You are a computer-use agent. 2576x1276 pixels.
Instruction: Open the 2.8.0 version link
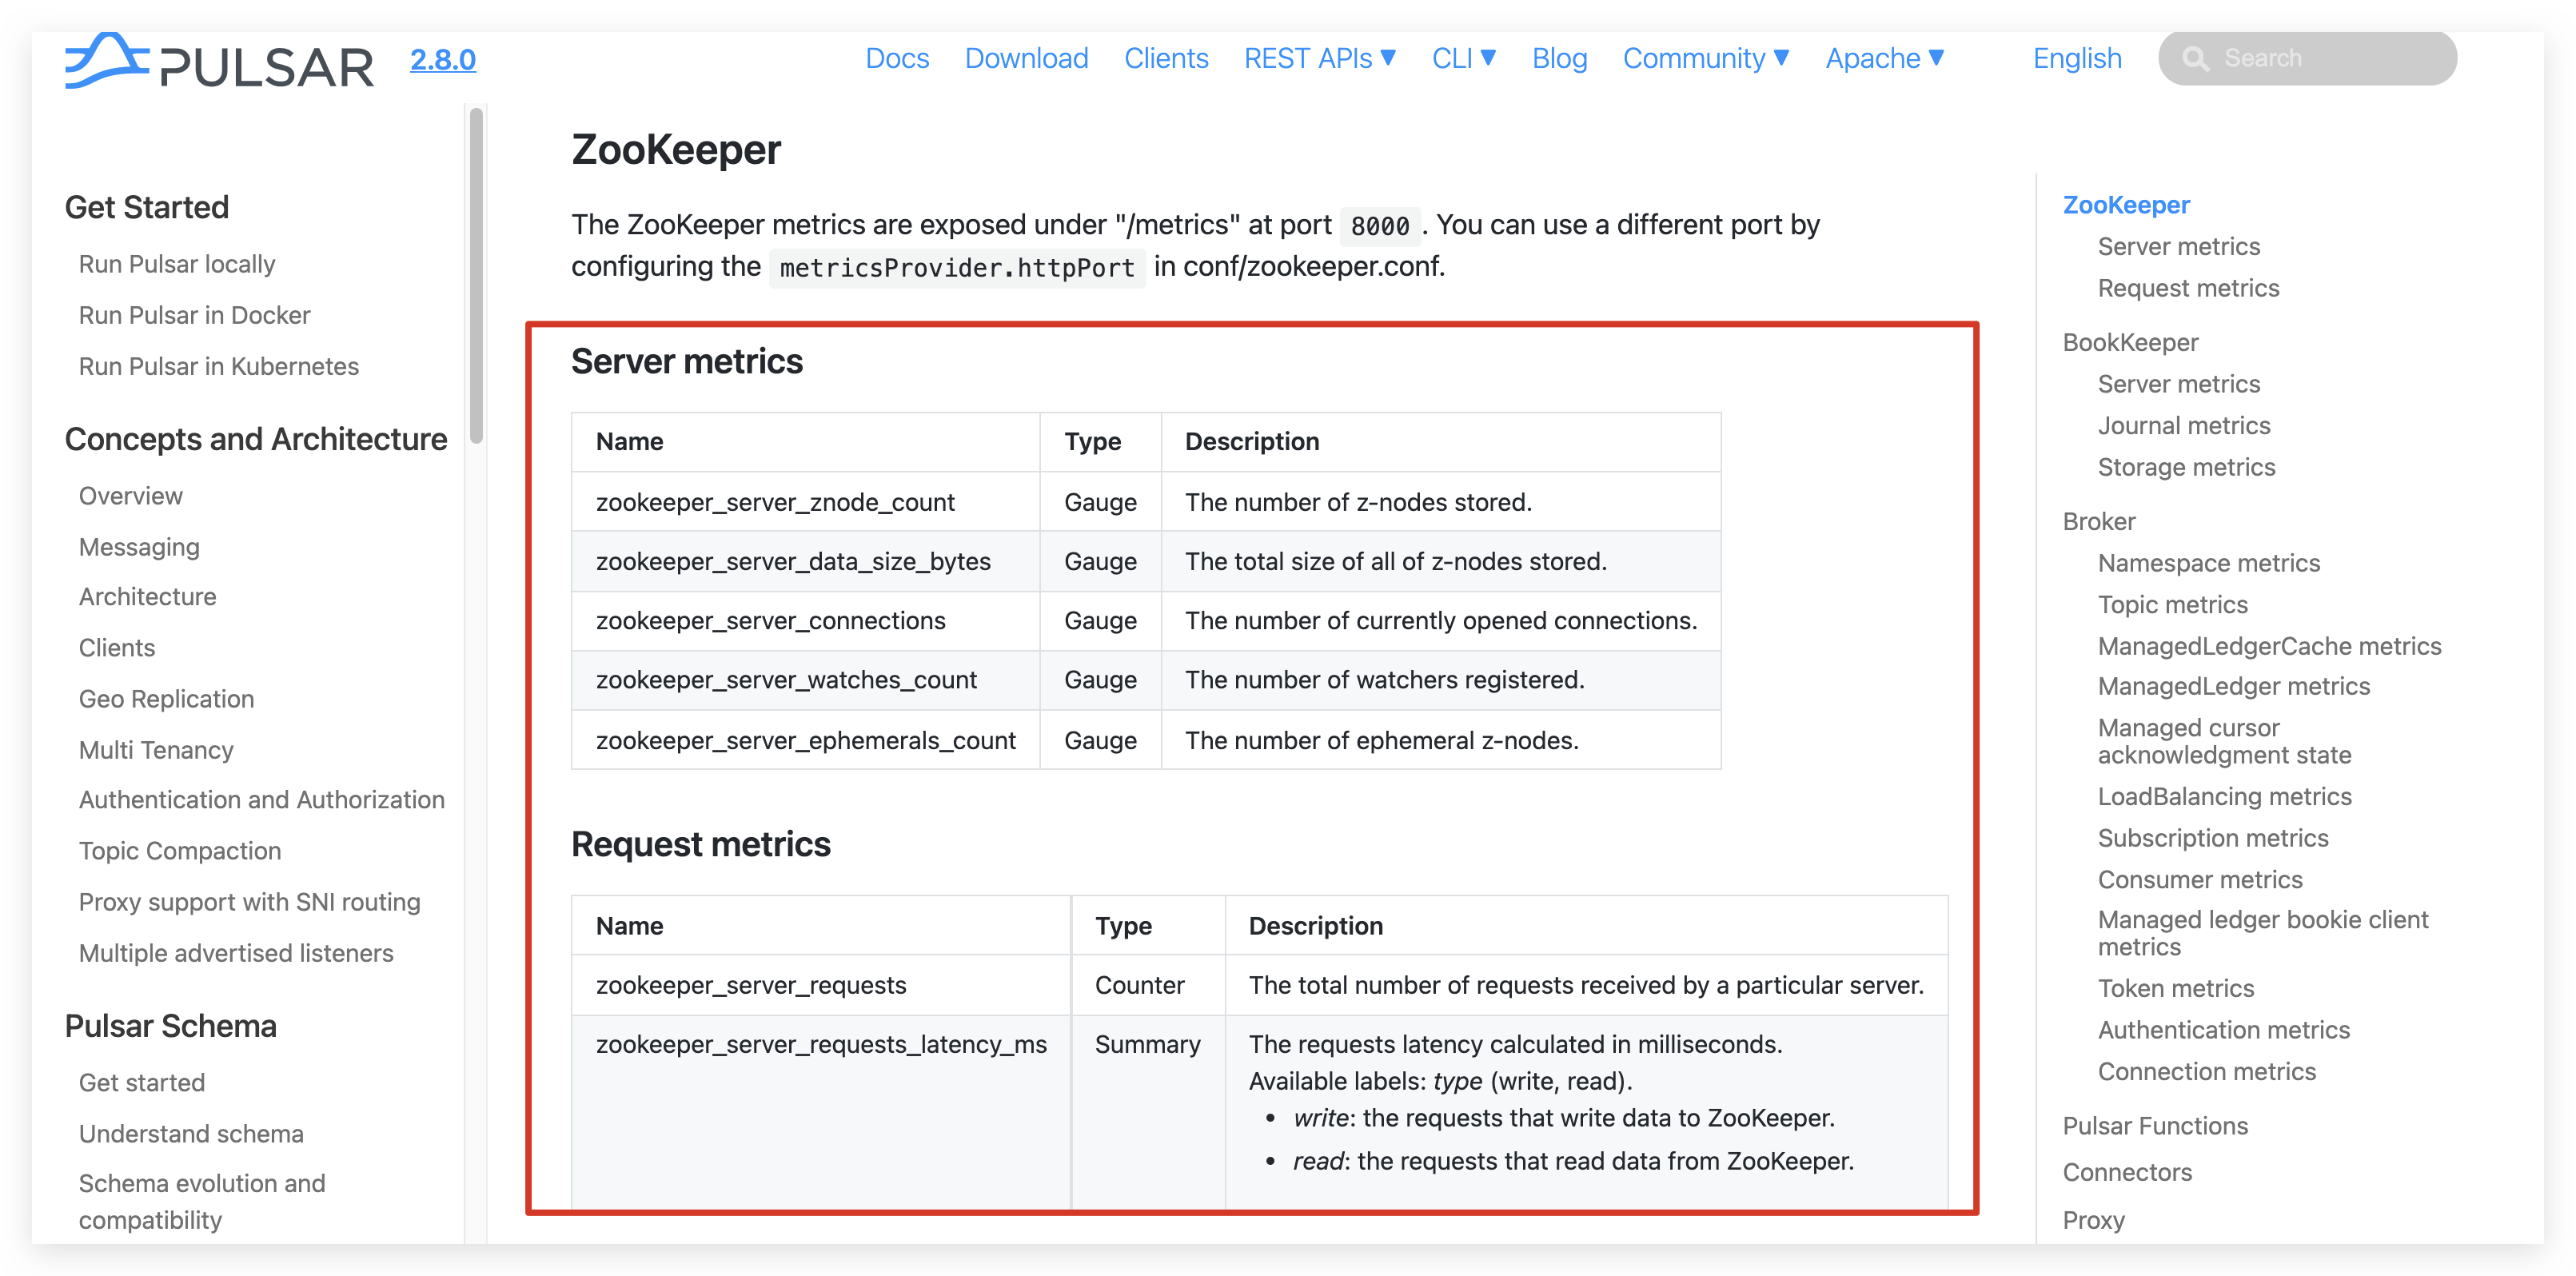442,60
